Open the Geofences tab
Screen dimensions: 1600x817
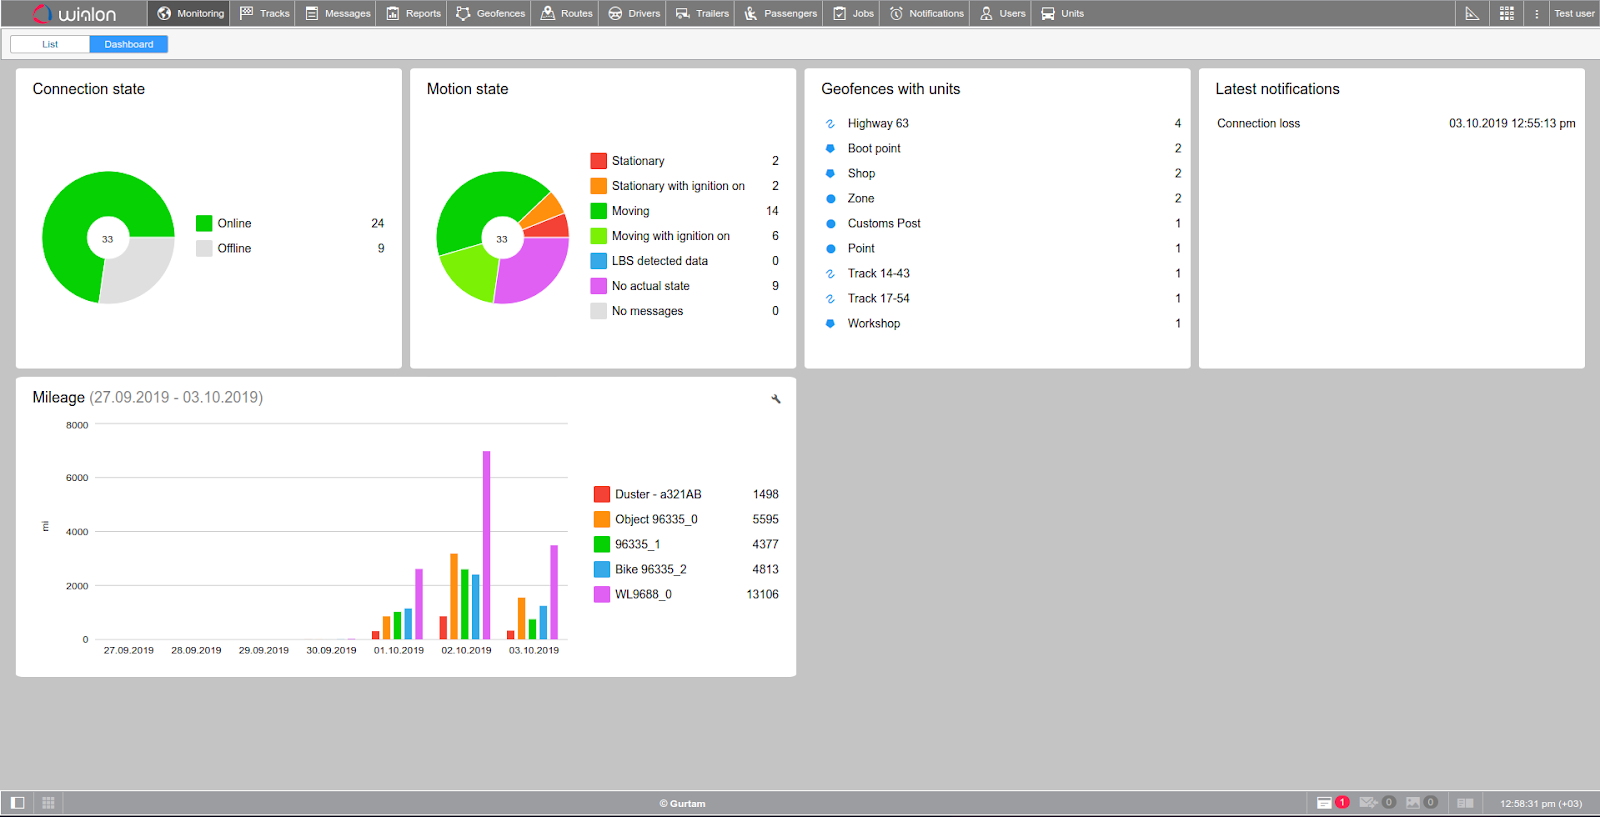pyautogui.click(x=491, y=13)
